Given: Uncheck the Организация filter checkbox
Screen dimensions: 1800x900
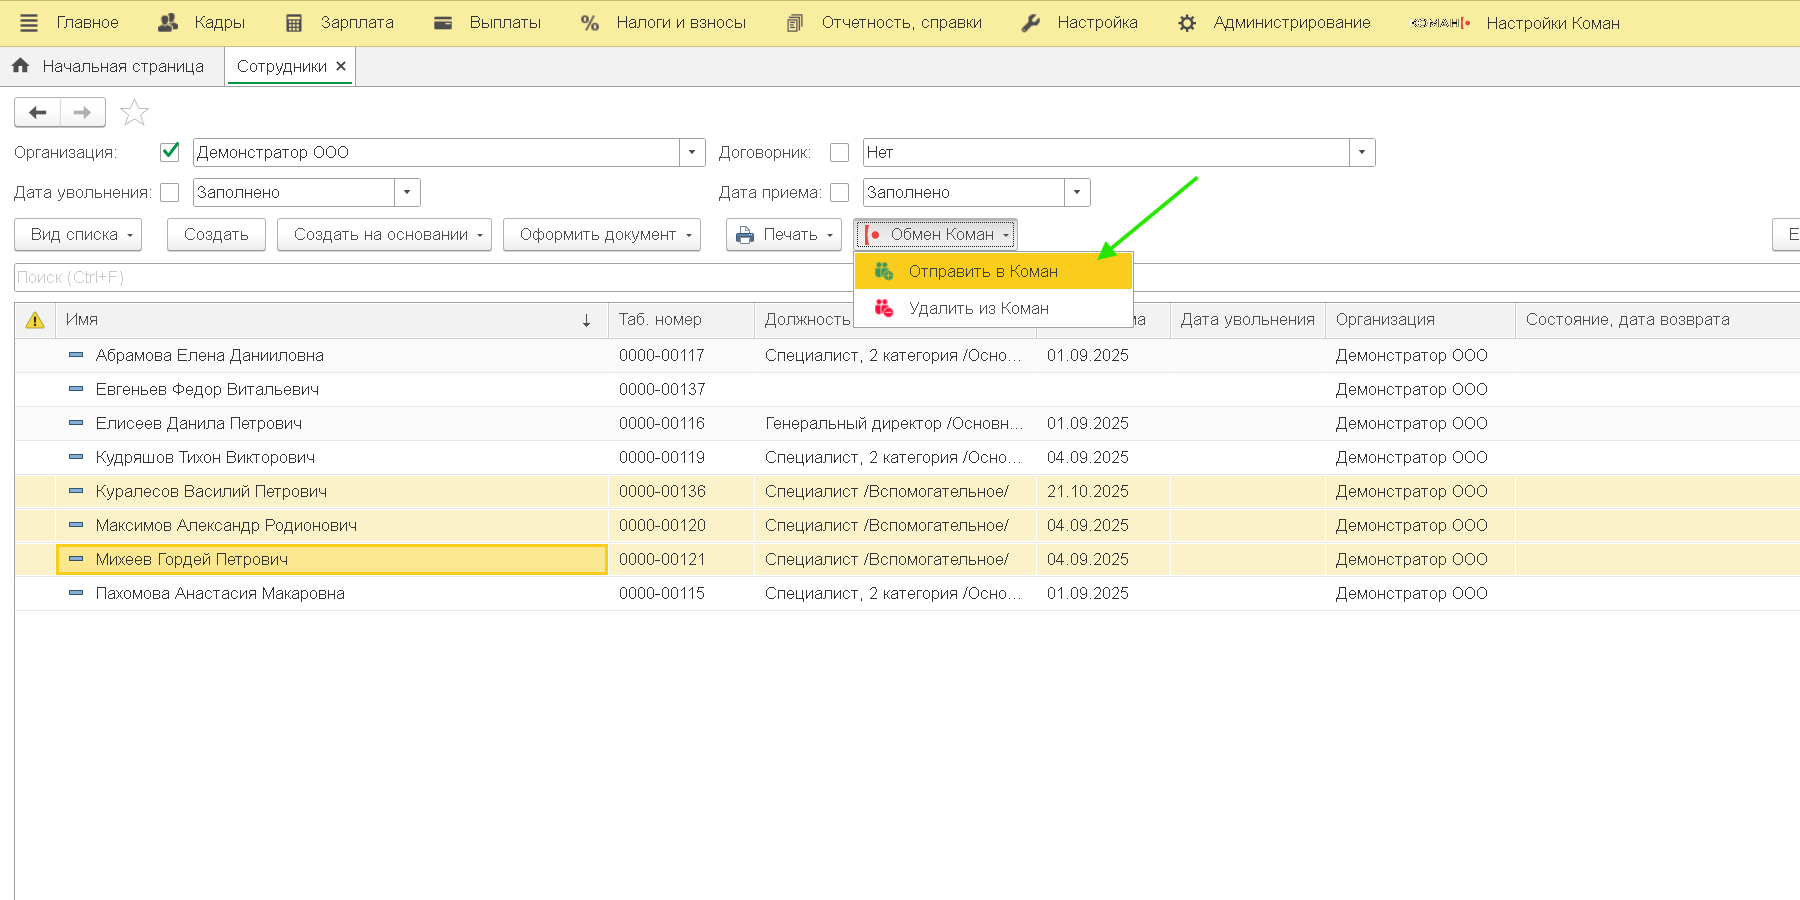Looking at the screenshot, I should pyautogui.click(x=170, y=152).
